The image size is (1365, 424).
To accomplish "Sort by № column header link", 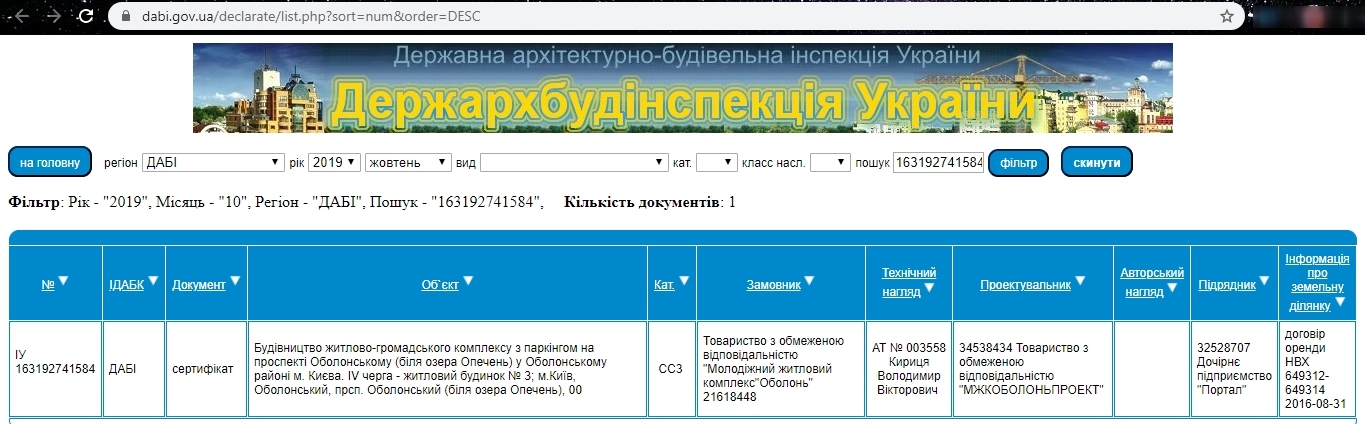I will [47, 285].
